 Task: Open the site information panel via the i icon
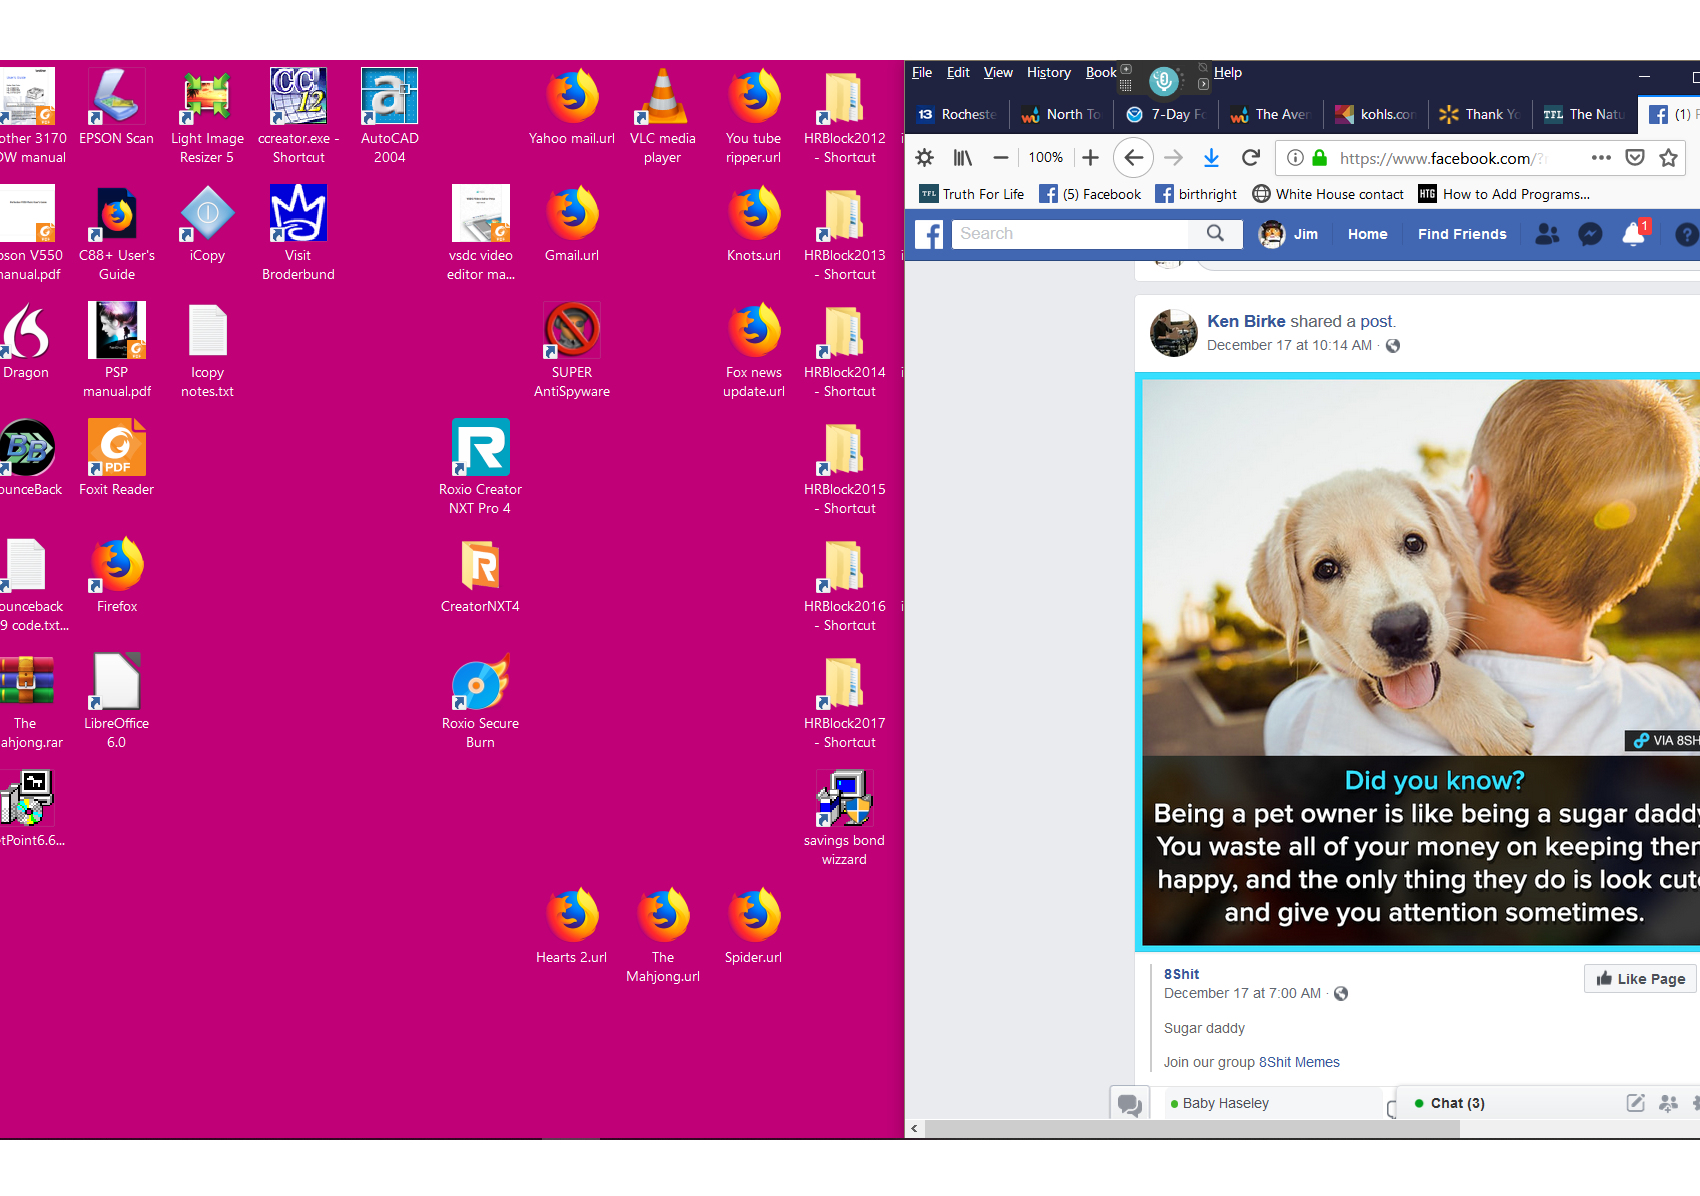click(1295, 157)
